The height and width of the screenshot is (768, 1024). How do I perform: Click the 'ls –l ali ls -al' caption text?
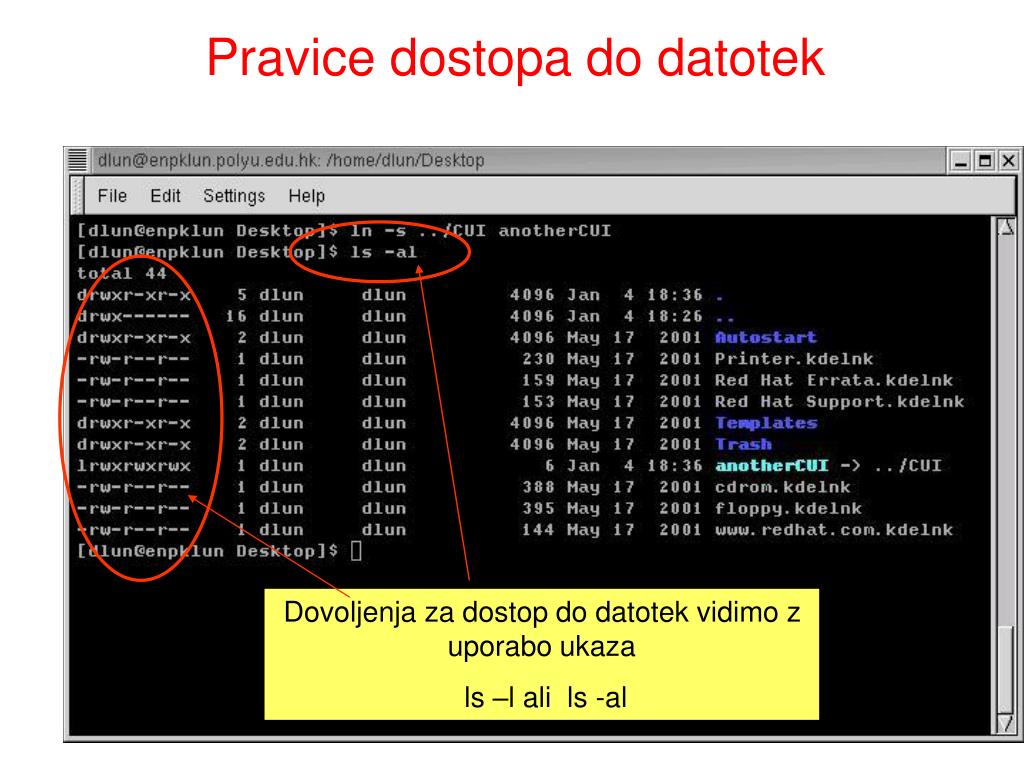click(545, 697)
